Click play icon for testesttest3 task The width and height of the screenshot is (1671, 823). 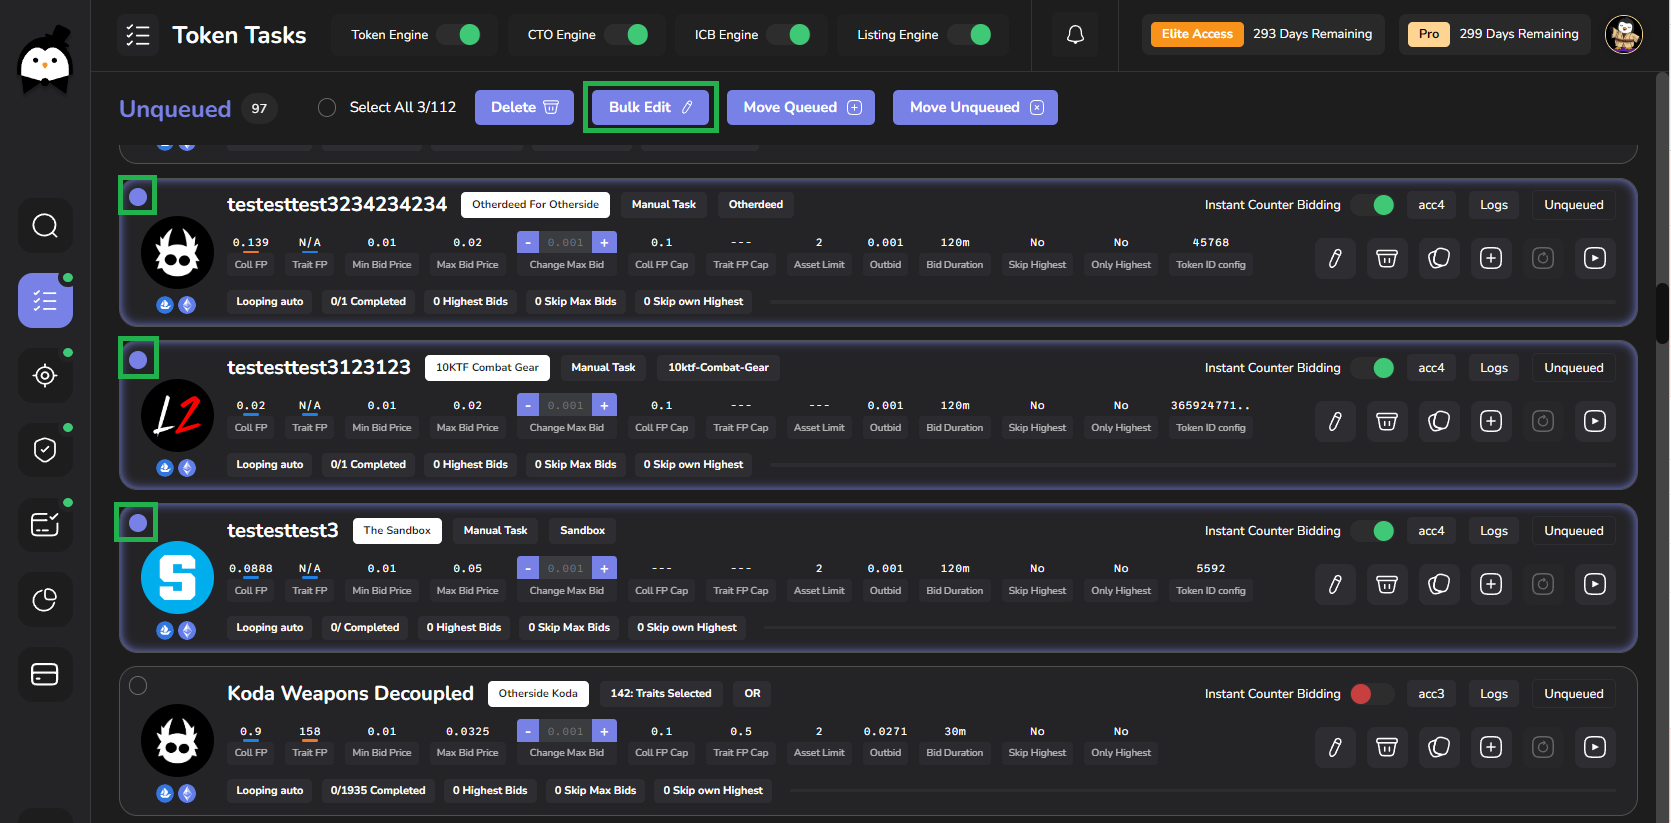[x=1595, y=584]
